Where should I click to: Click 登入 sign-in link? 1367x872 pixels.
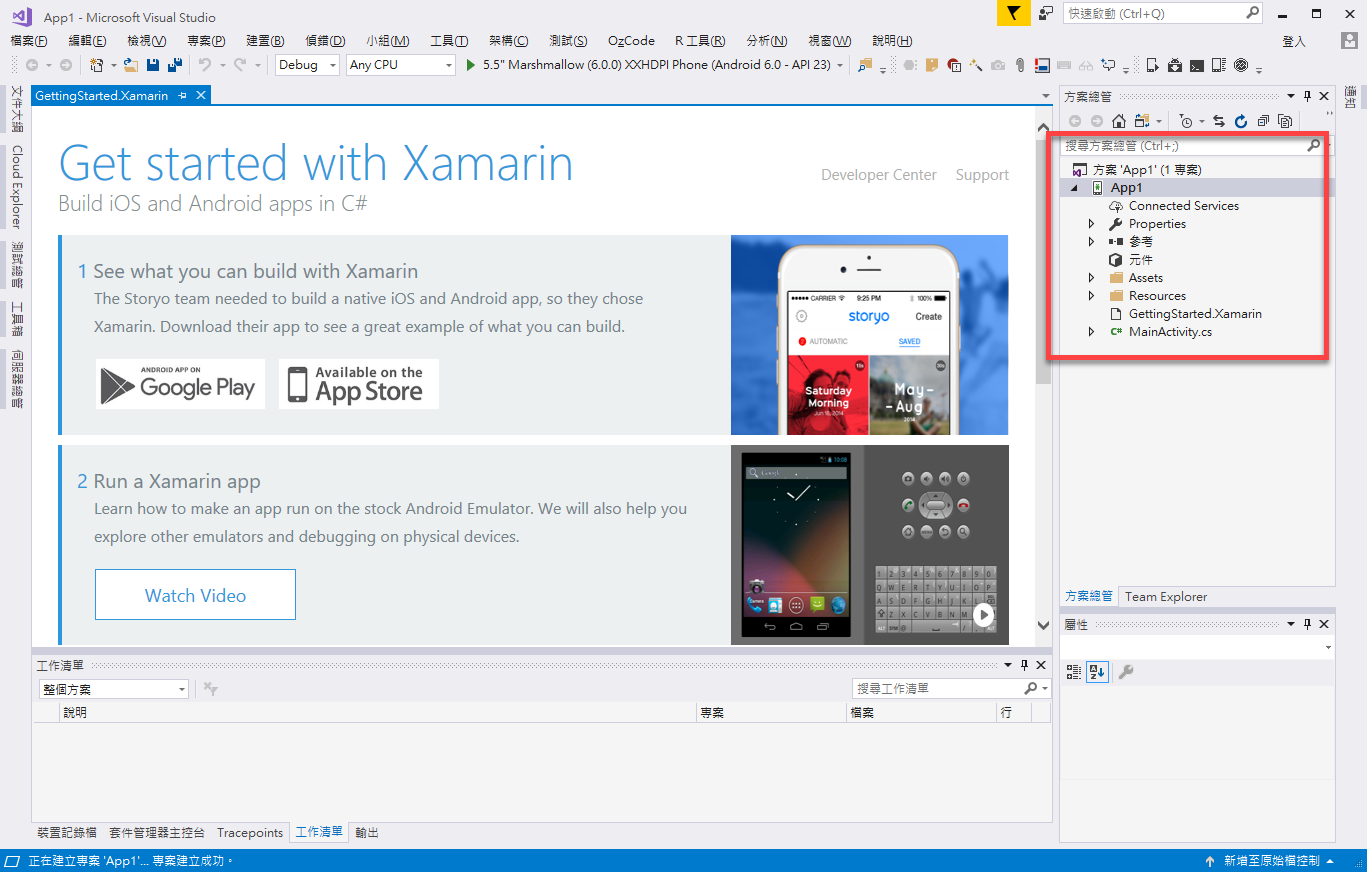pyautogui.click(x=1294, y=41)
